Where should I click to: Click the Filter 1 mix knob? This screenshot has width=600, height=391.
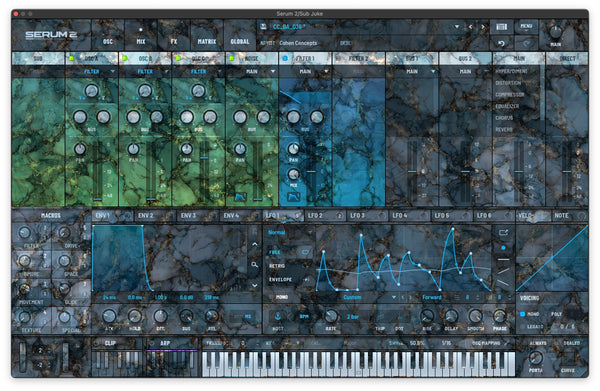click(293, 174)
